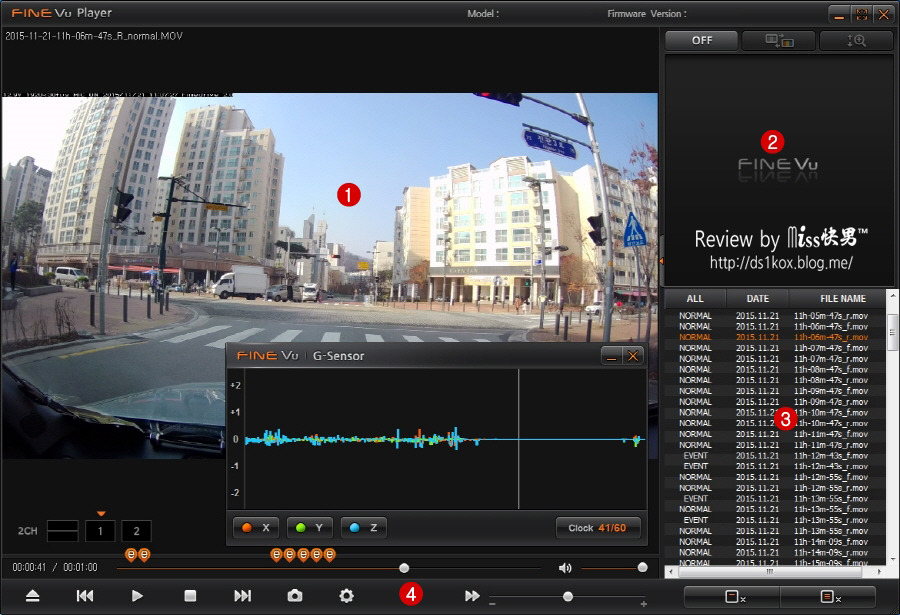The image size is (900, 615).
Task: Click the leftmost event marker on the timeline
Action: click(x=131, y=555)
